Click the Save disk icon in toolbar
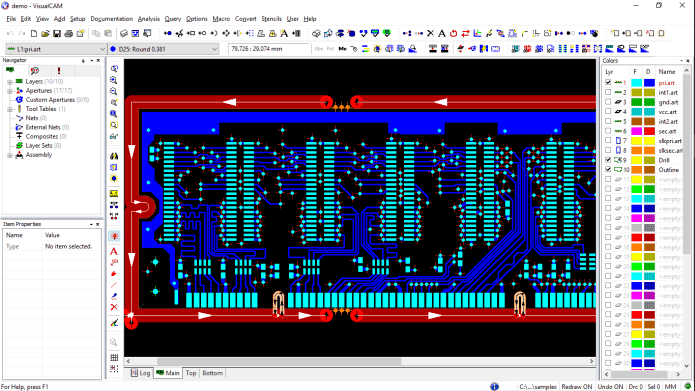The image size is (695, 391). (57, 33)
